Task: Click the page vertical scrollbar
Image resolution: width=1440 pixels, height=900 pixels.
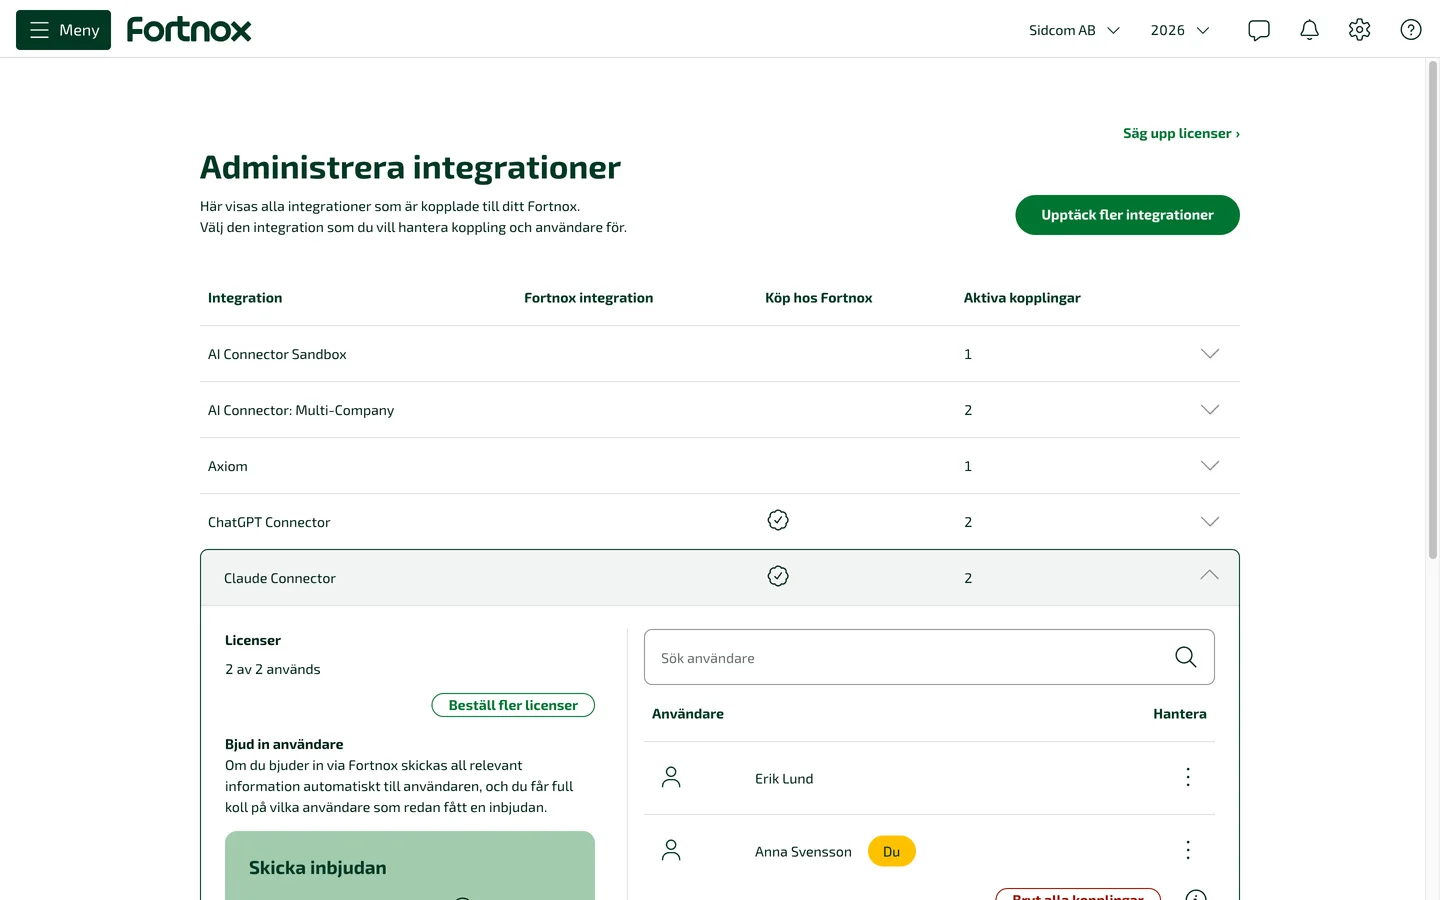Action: click(x=1432, y=310)
